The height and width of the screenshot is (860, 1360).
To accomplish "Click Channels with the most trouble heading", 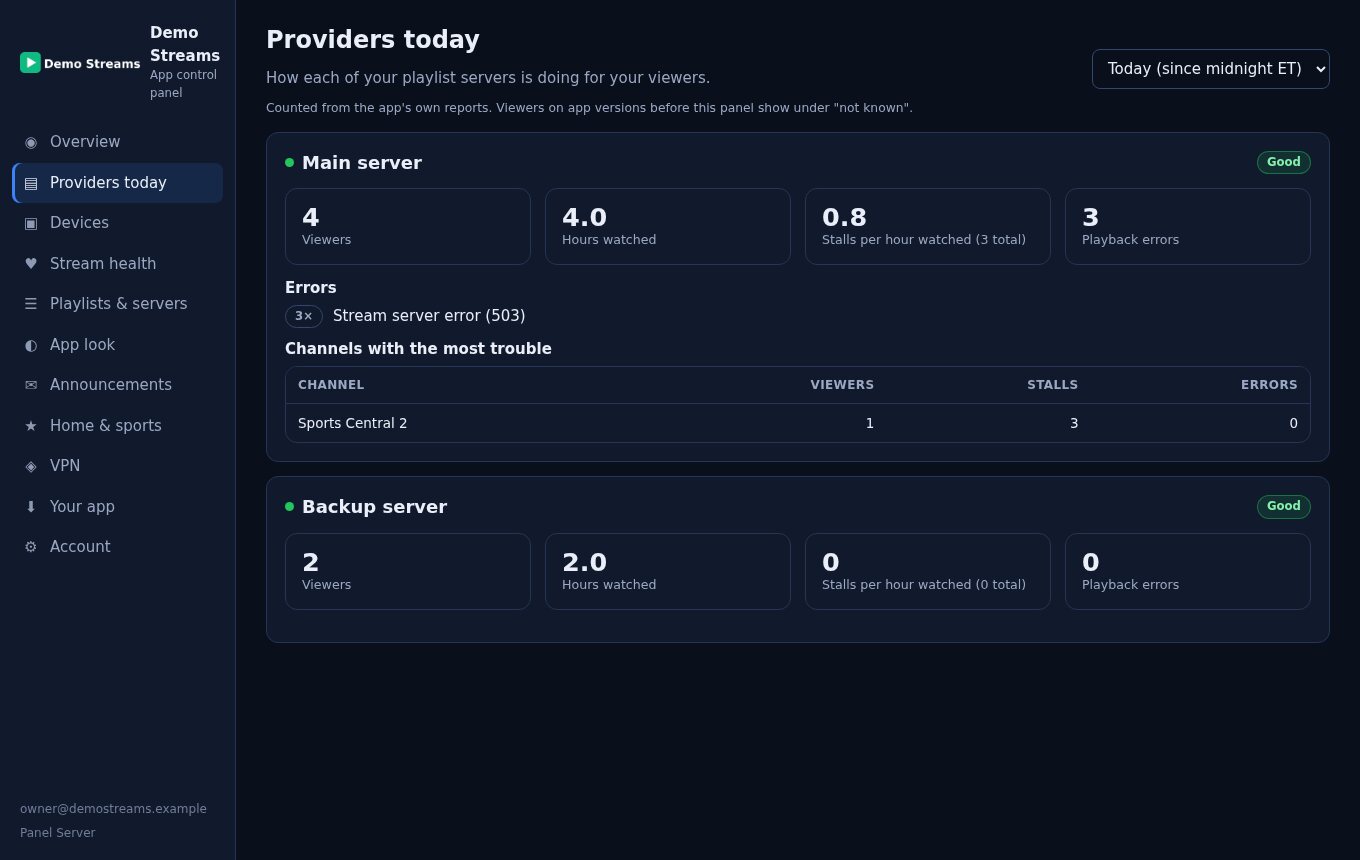I will (x=418, y=349).
